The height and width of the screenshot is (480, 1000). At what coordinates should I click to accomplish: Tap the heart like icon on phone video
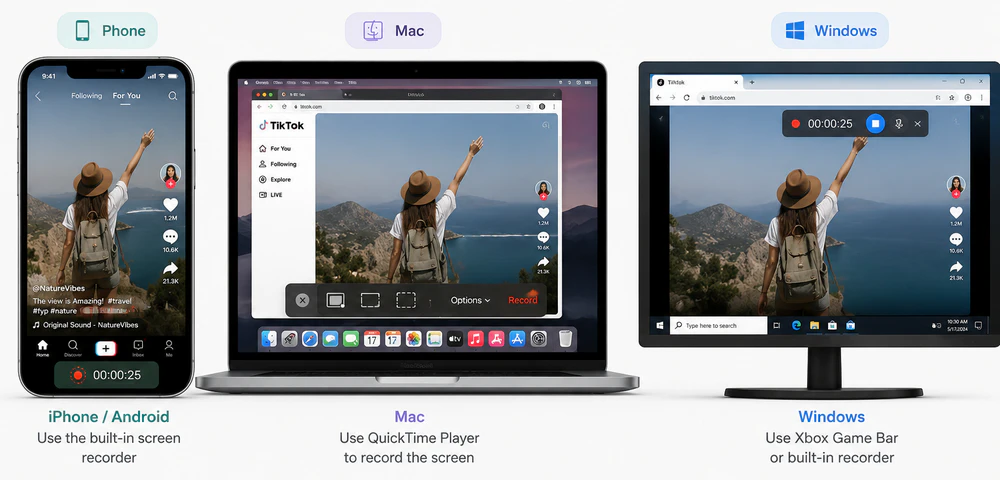tap(170, 205)
